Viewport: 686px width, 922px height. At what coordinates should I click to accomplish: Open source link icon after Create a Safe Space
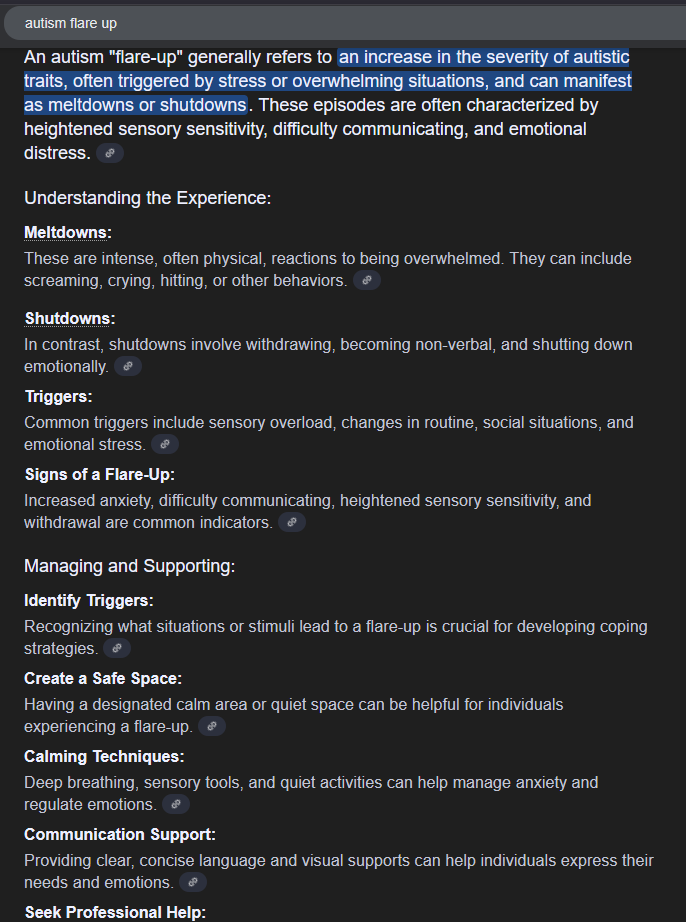click(212, 726)
